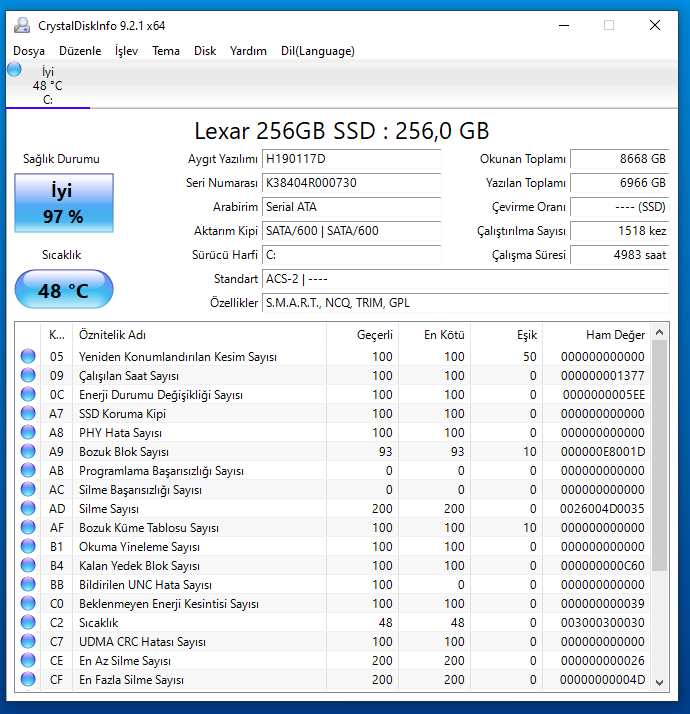
Task: Click status orb beside Silme Sayısı row
Action: click(28, 509)
